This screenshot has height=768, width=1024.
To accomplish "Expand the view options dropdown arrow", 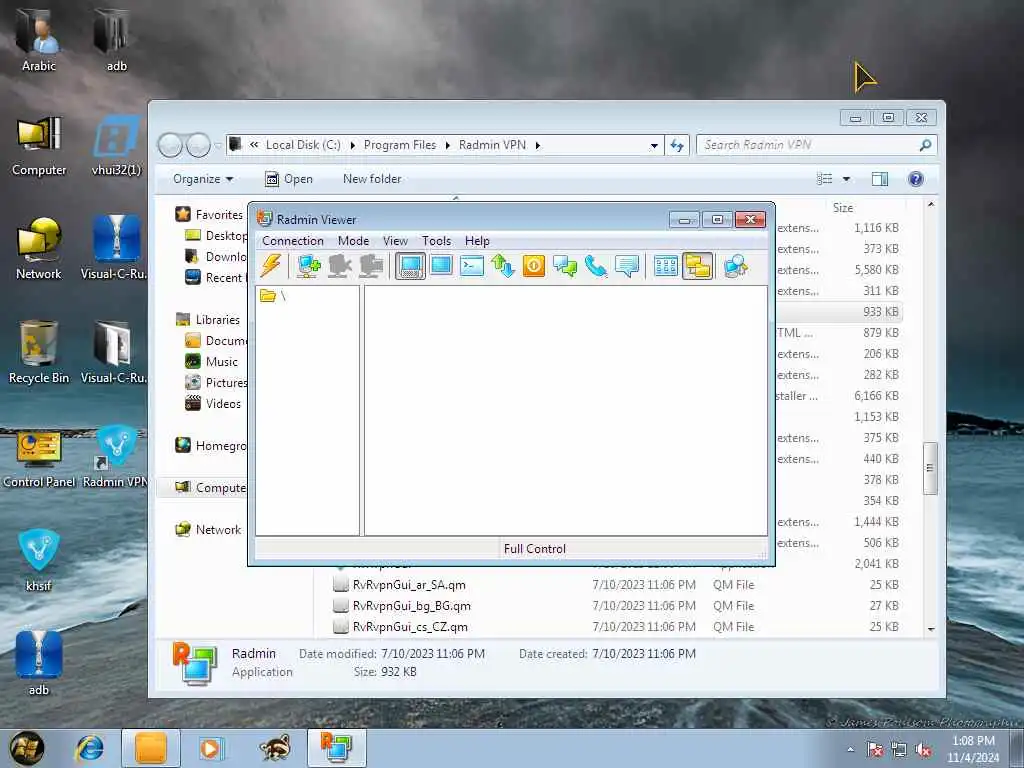I will pyautogui.click(x=846, y=179).
